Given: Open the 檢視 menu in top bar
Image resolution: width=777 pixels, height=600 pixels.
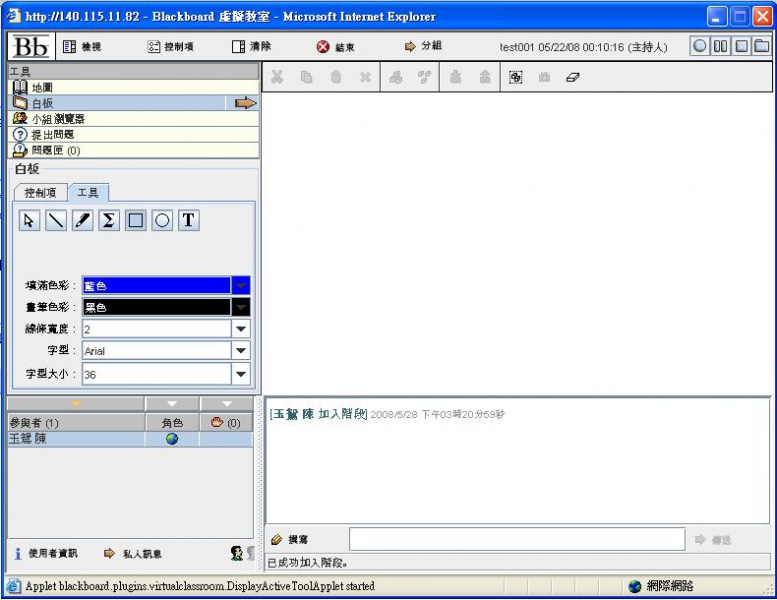Looking at the screenshot, I should tap(81, 47).
